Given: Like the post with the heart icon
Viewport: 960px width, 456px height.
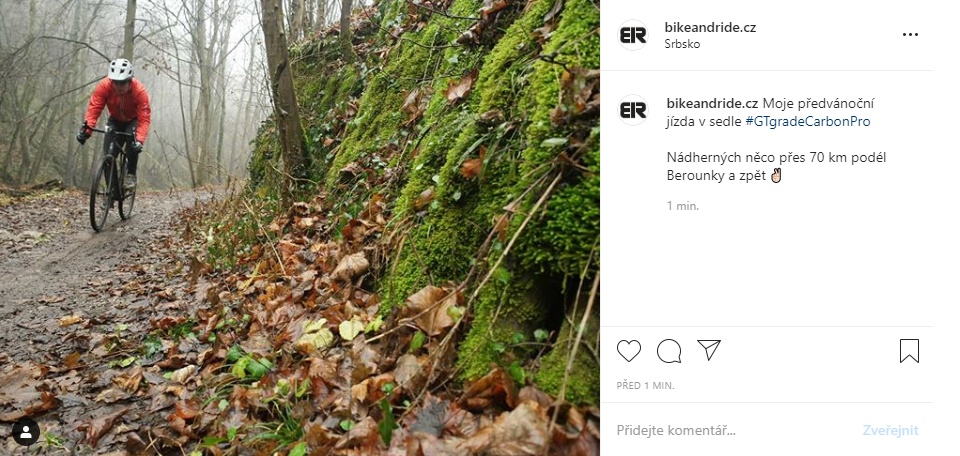Looking at the screenshot, I should click(x=629, y=351).
